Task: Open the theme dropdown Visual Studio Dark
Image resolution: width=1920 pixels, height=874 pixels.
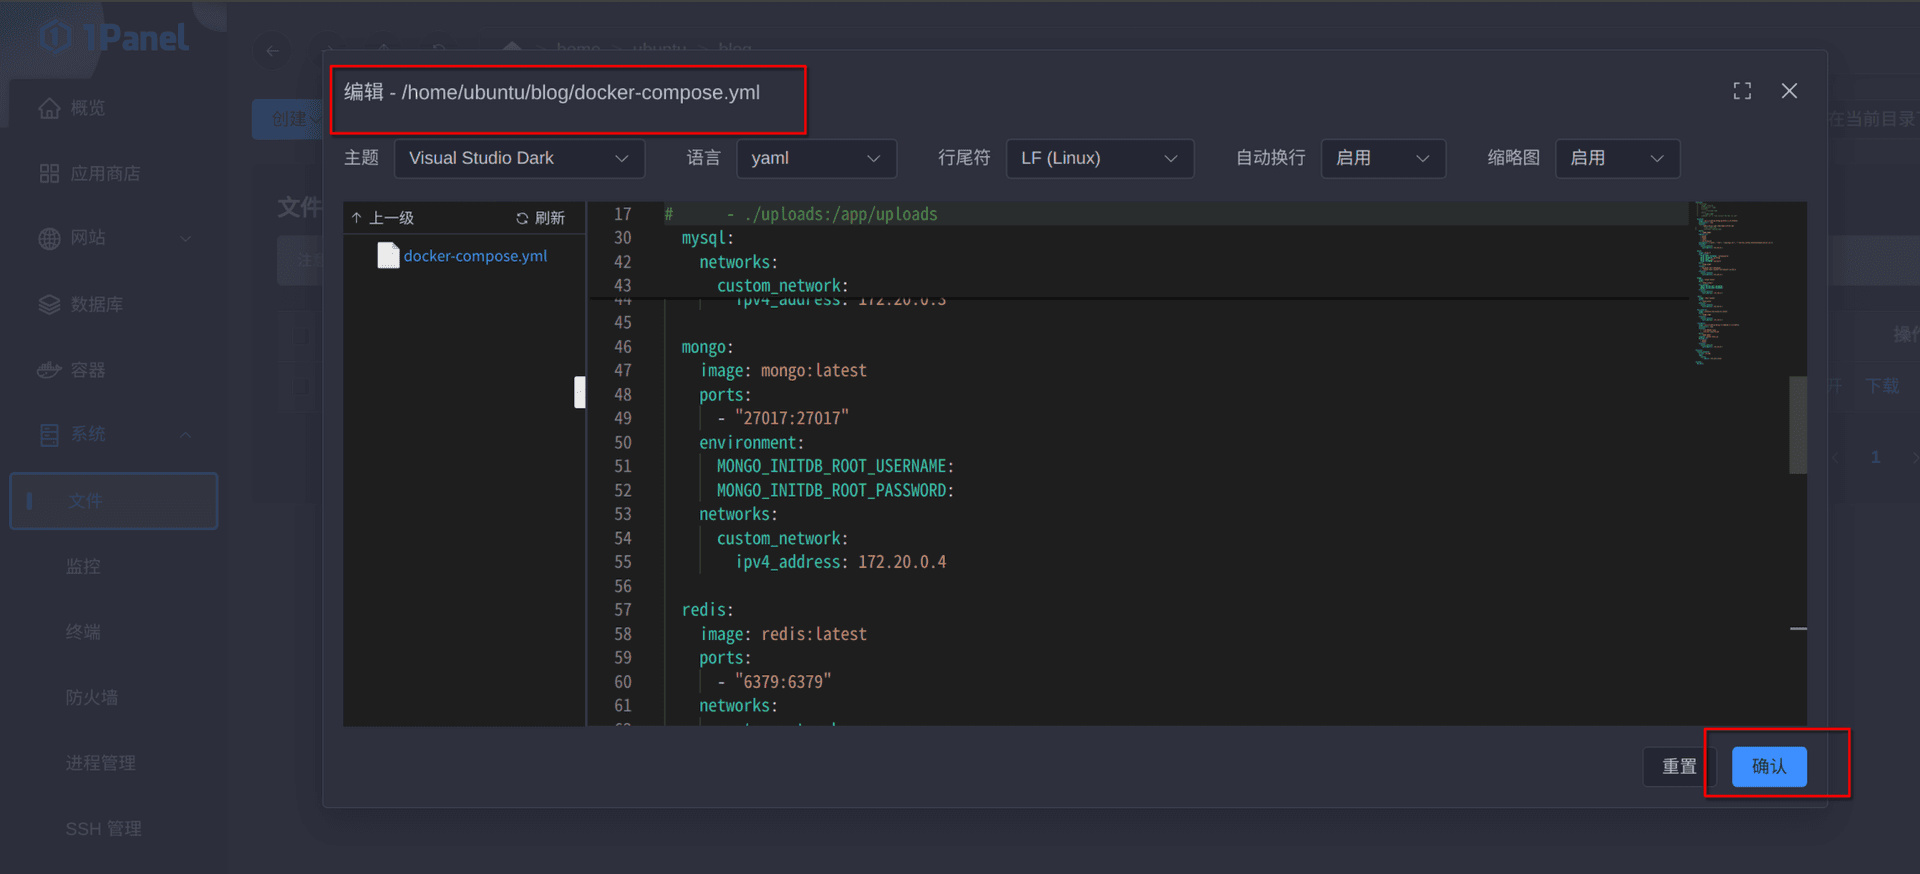Action: (519, 158)
